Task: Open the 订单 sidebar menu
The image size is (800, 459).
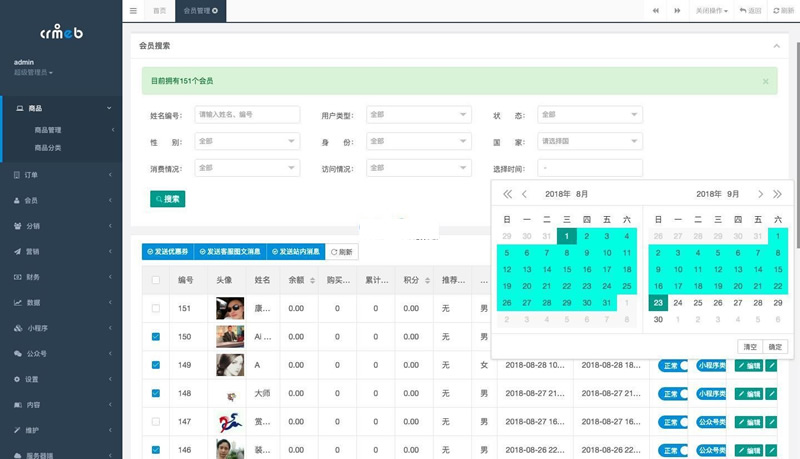Action: click(x=60, y=174)
